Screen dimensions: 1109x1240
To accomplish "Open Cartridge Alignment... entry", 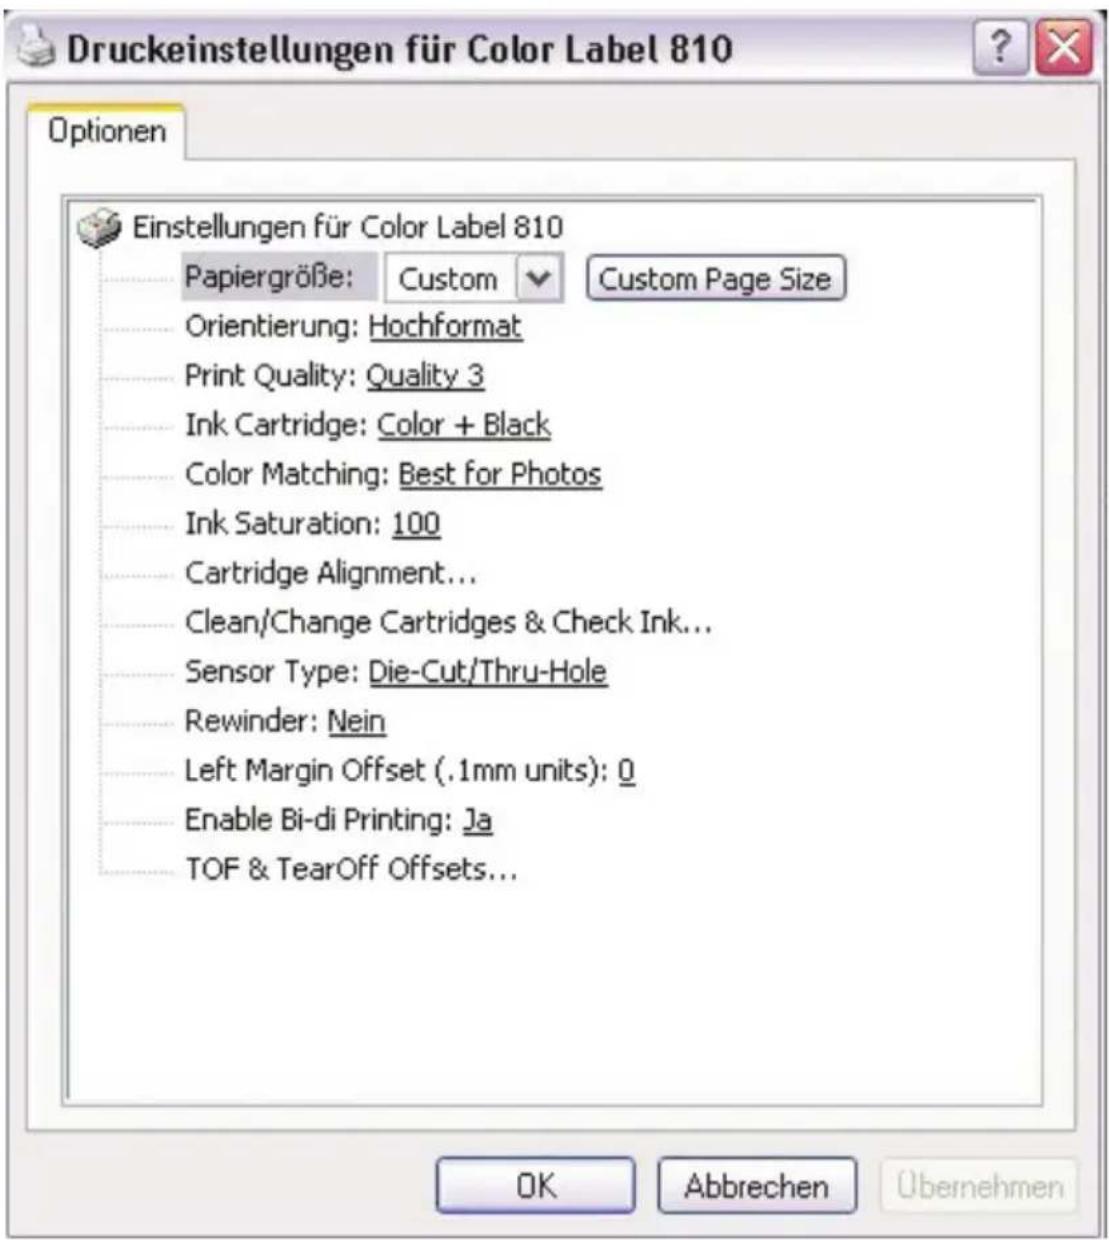I will point(331,573).
